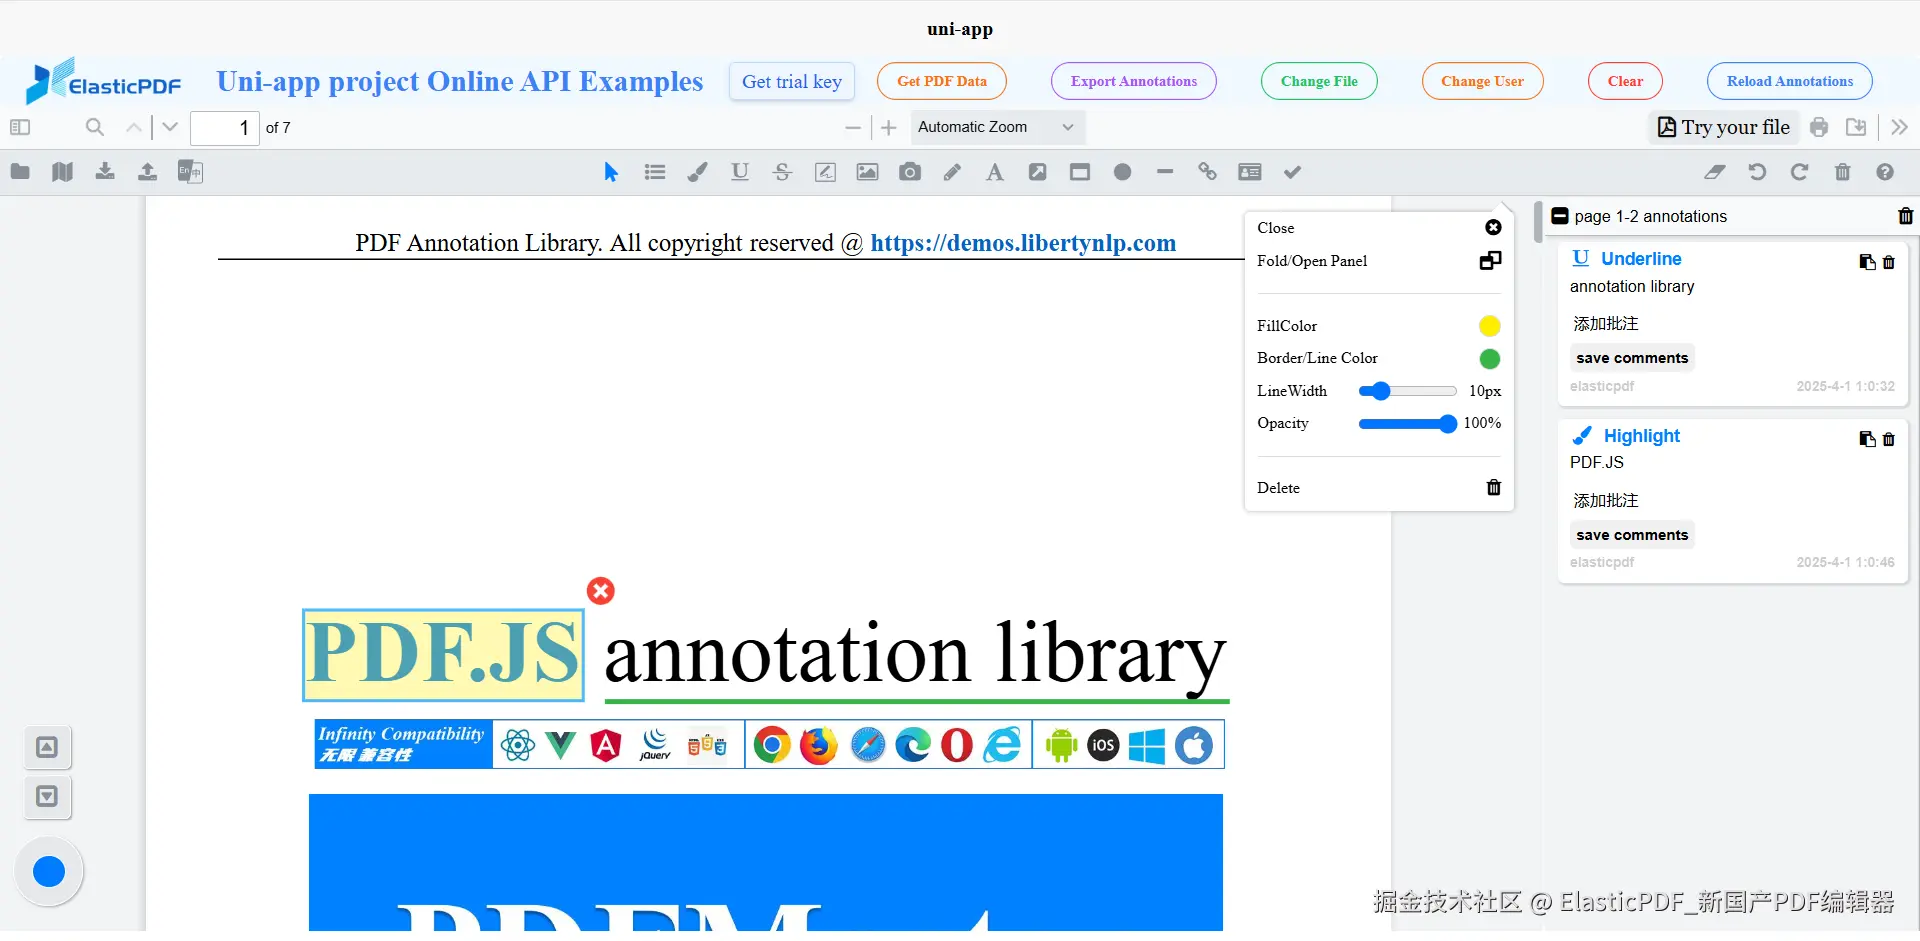Click the Export Annotations button

[1134, 81]
